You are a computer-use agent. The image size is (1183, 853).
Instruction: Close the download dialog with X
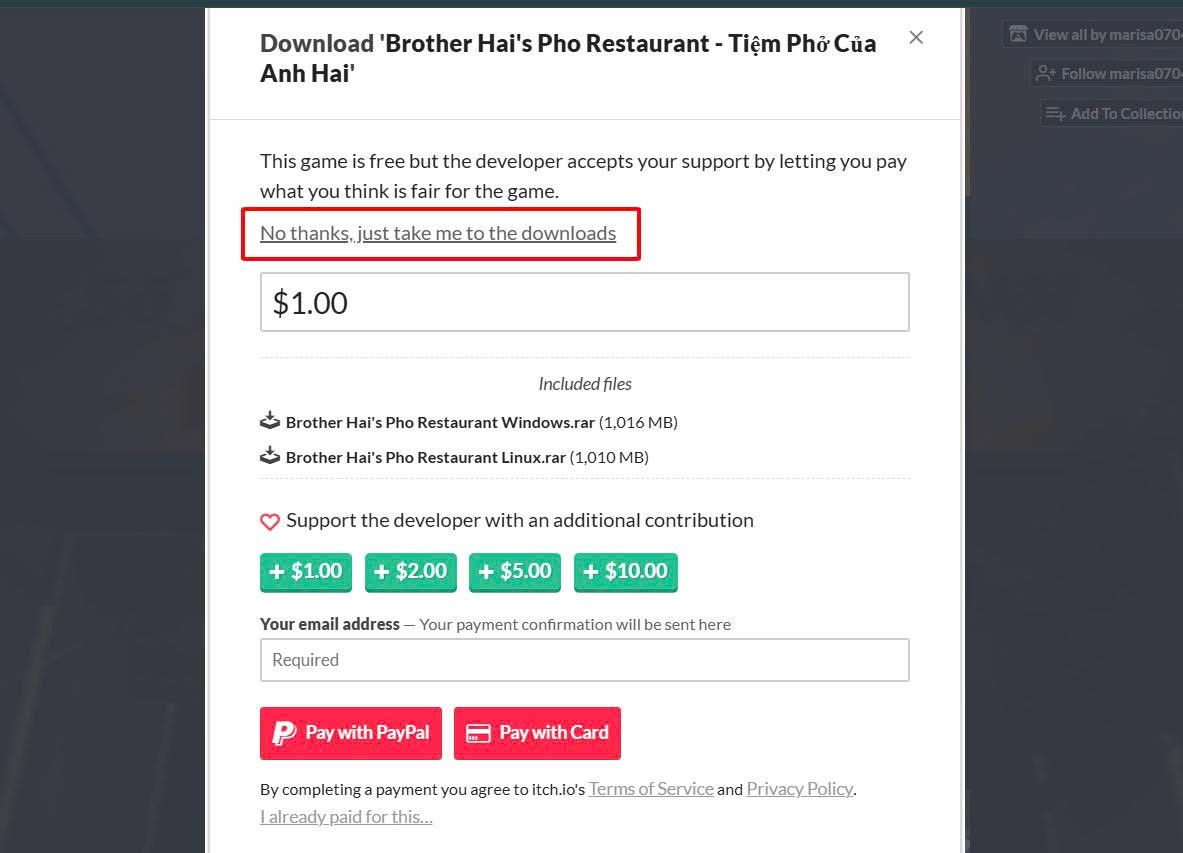point(916,38)
